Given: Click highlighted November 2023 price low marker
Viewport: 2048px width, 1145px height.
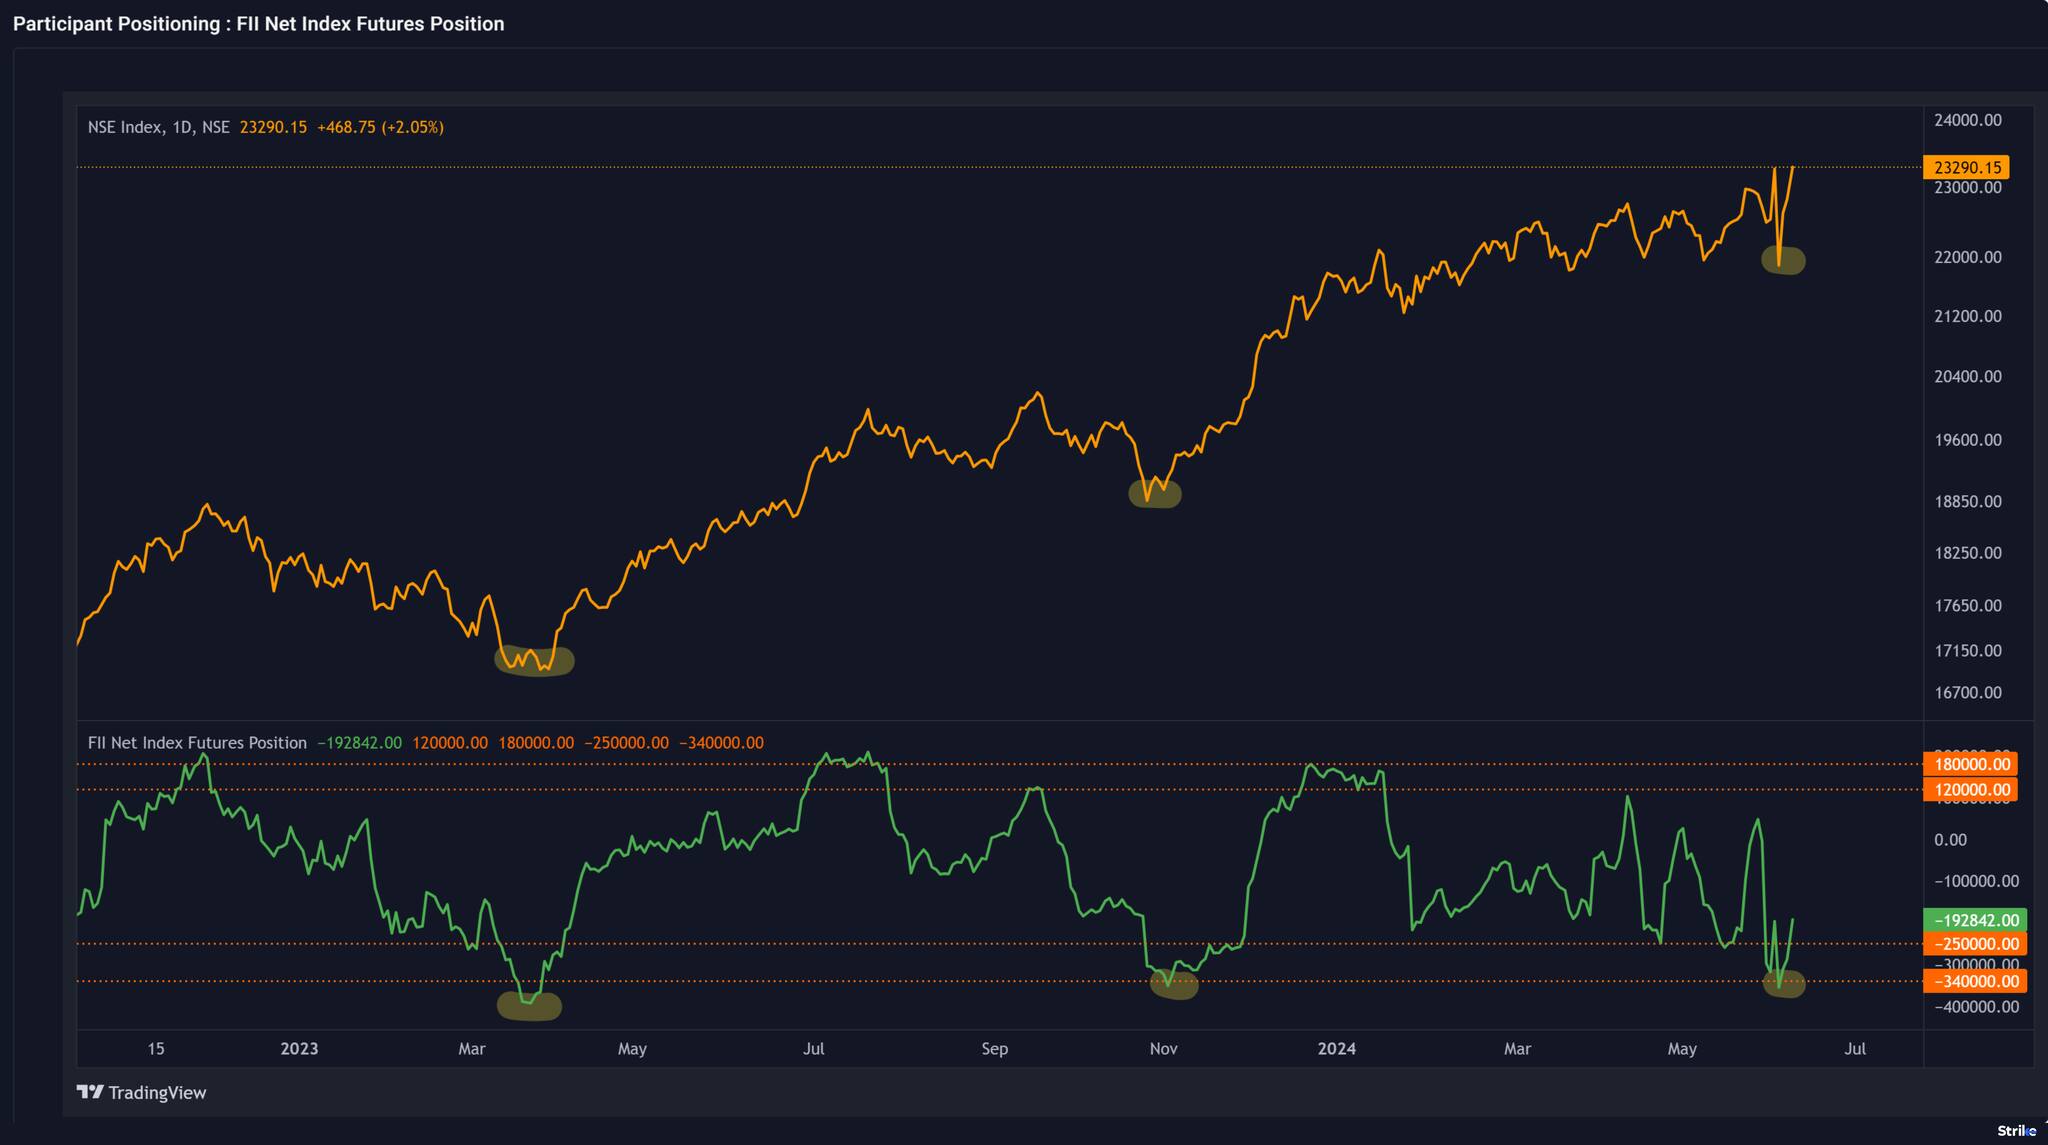Looking at the screenshot, I should 1155,493.
